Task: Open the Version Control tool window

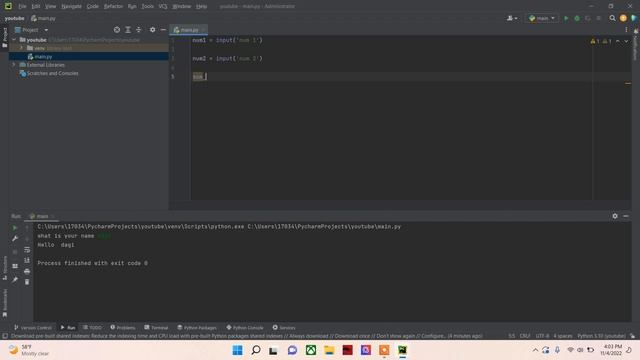Action: 33,328
